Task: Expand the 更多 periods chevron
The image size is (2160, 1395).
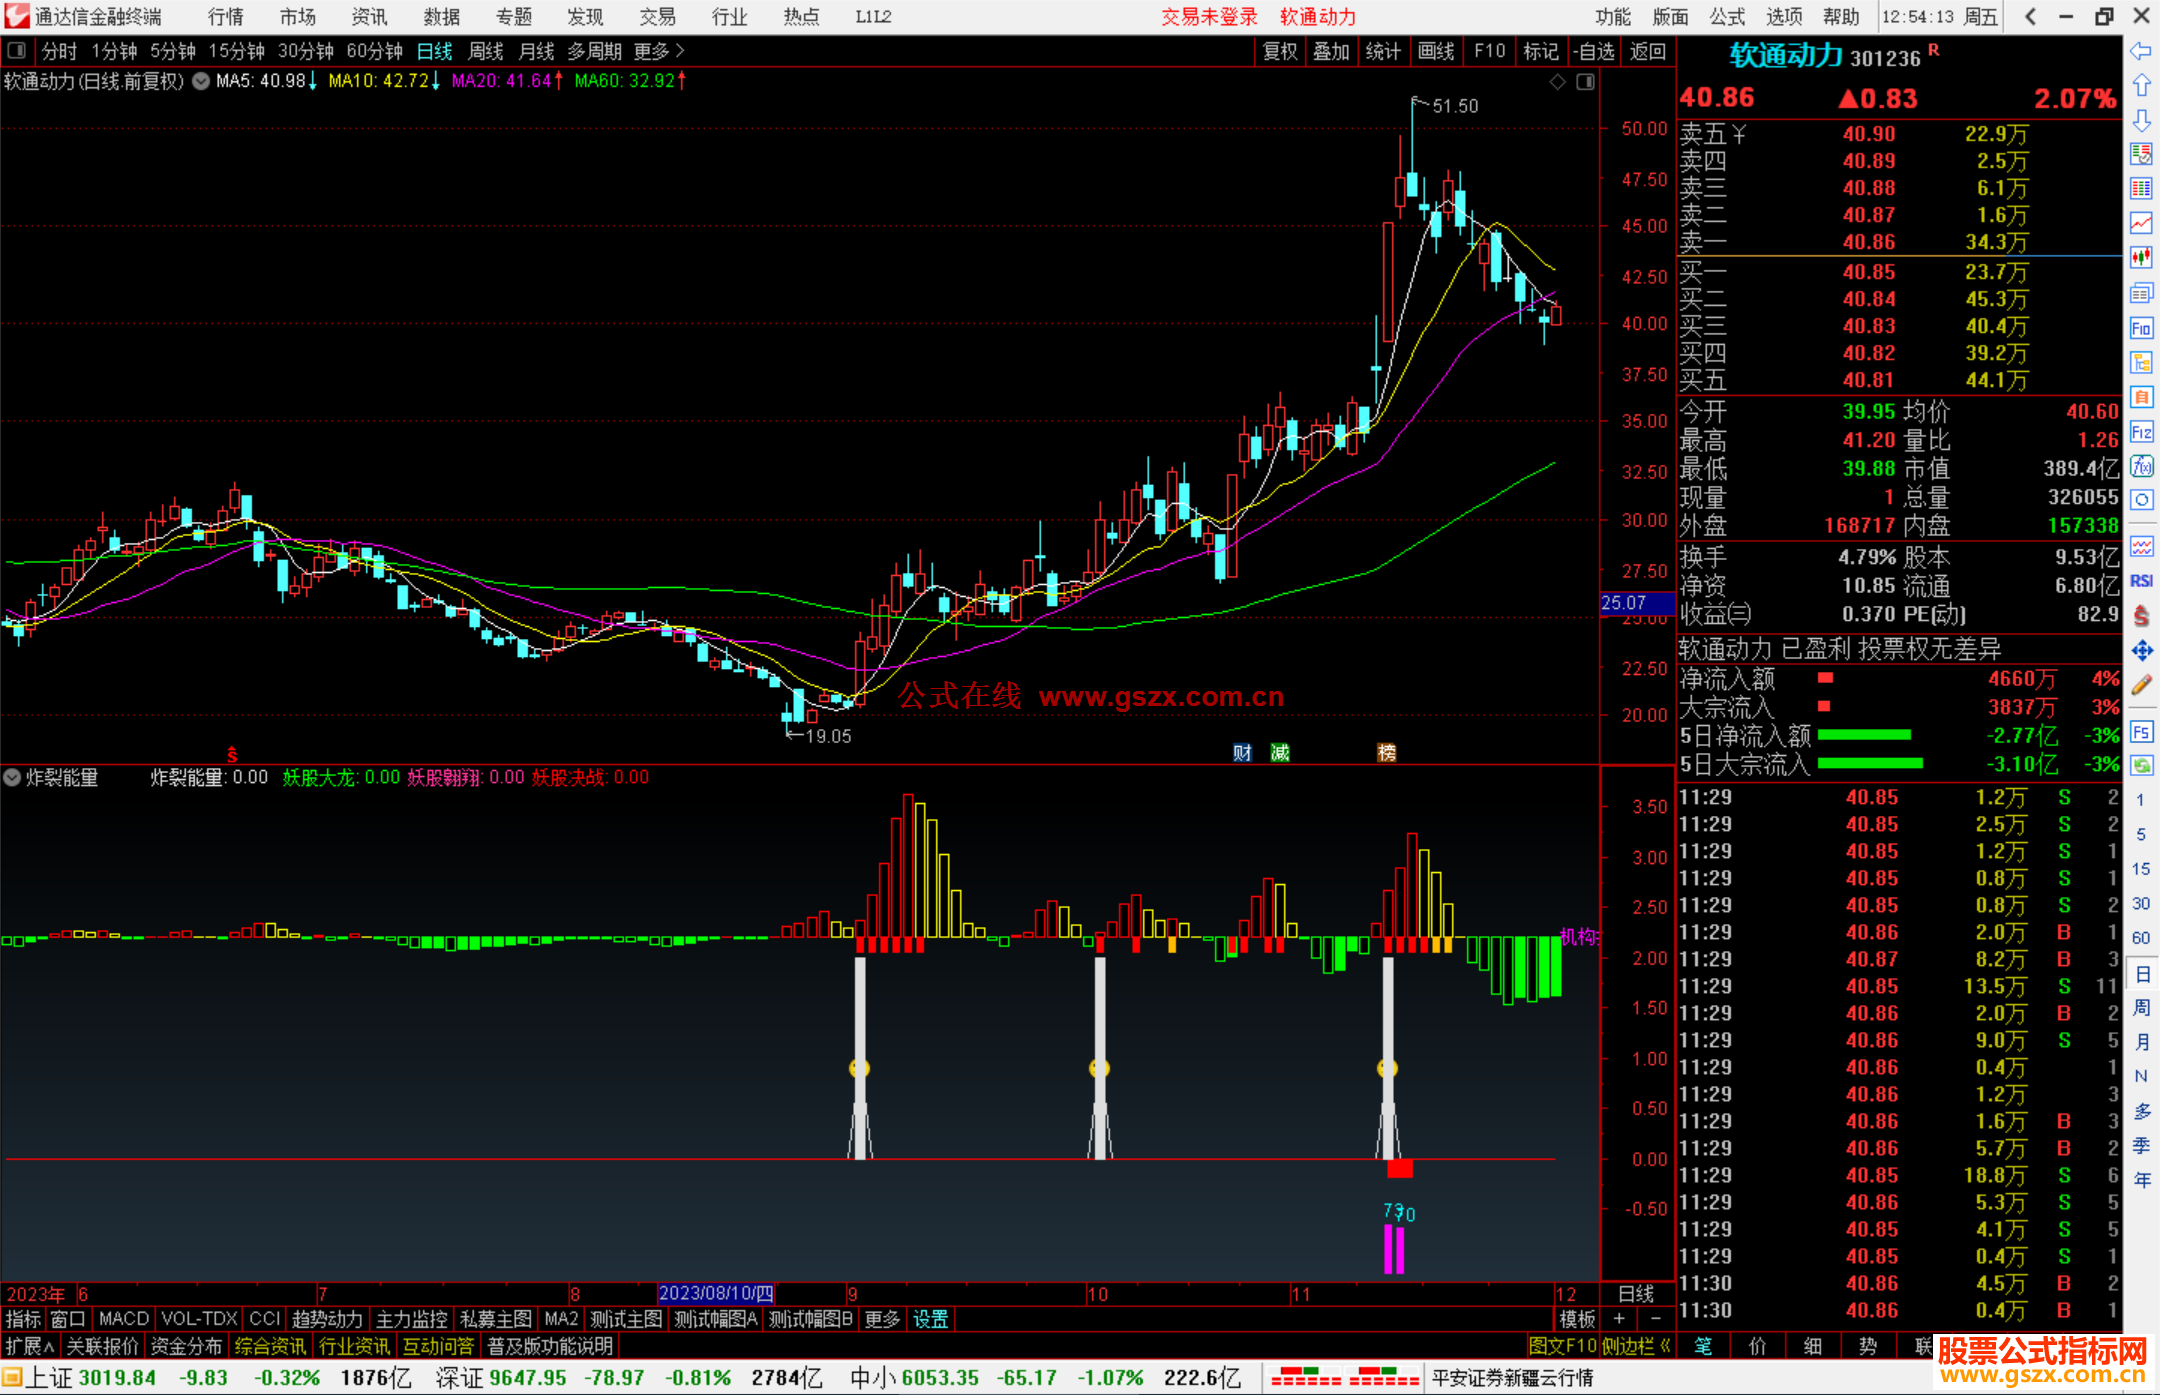Action: [x=680, y=51]
